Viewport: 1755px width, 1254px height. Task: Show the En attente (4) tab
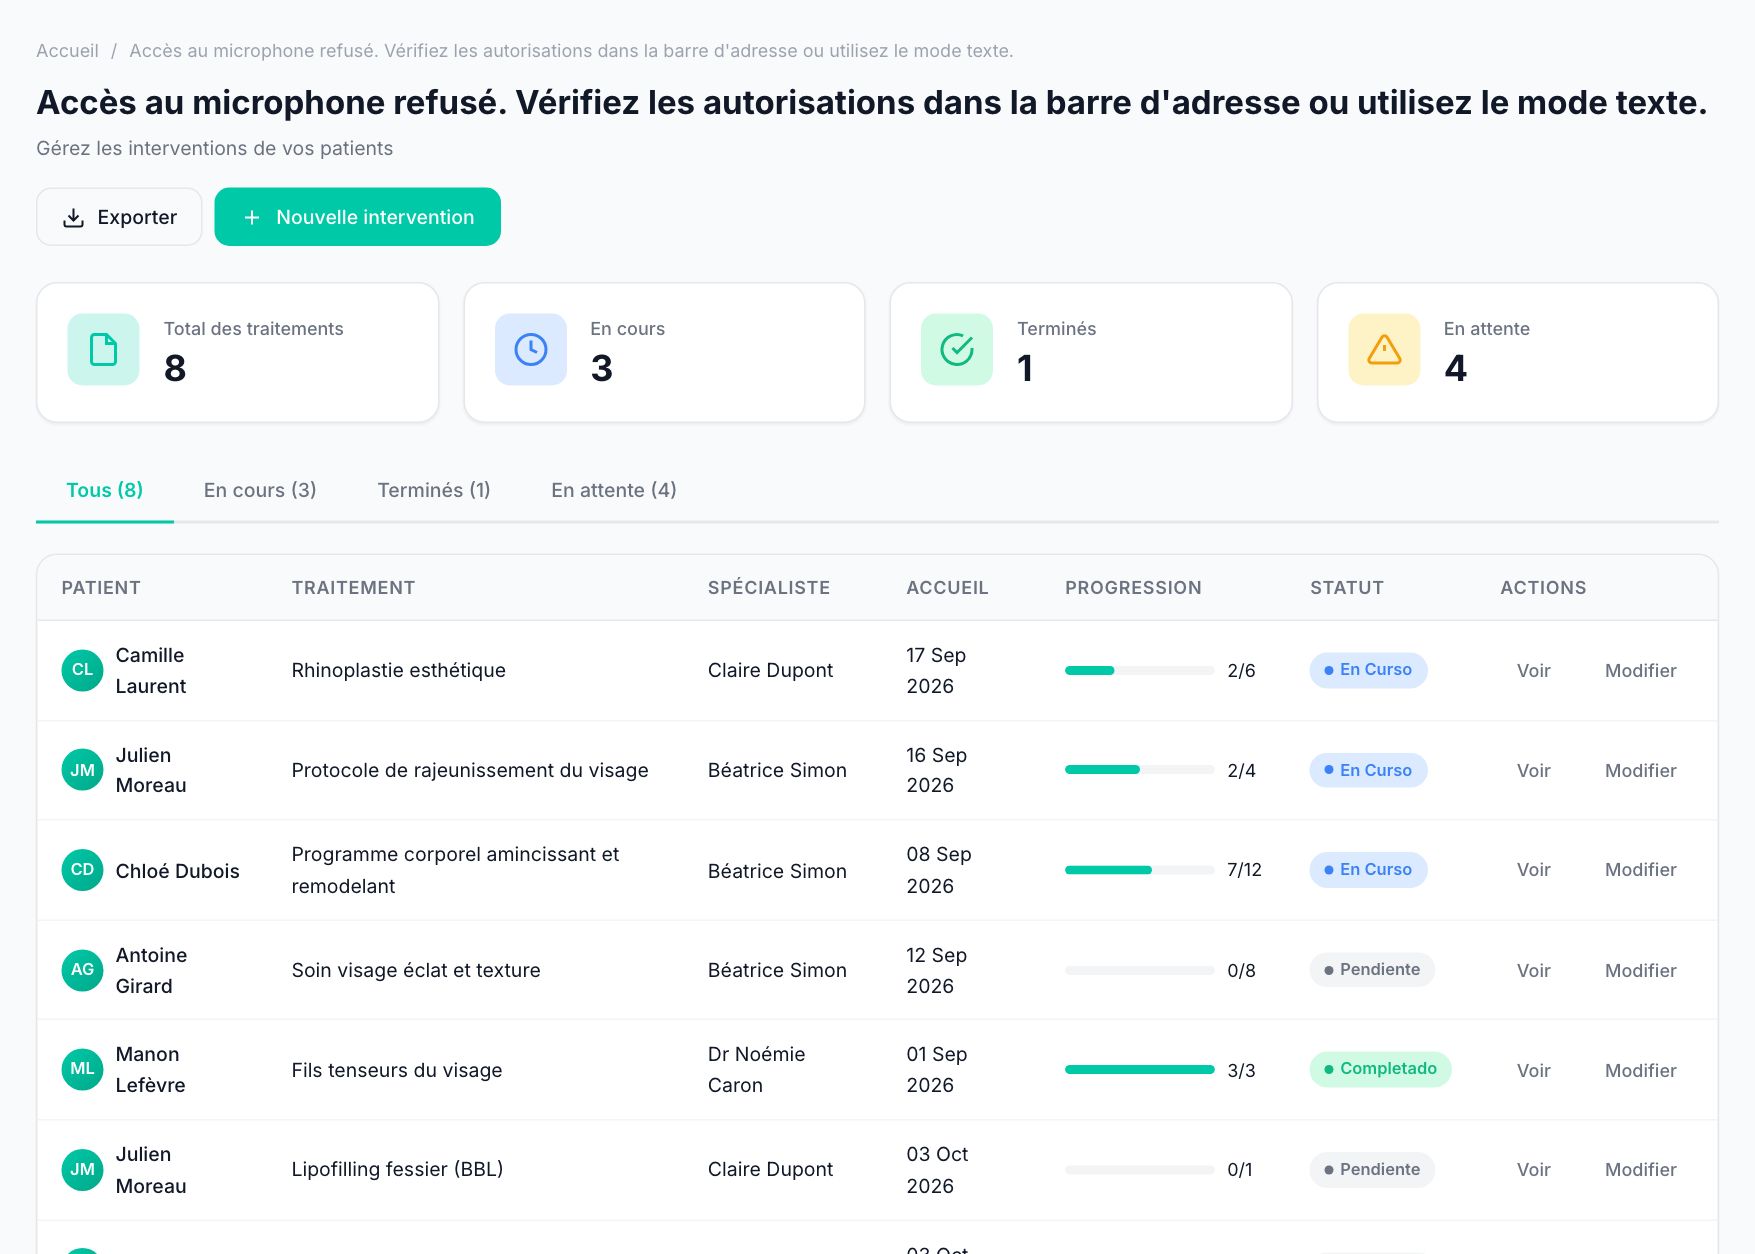614,490
